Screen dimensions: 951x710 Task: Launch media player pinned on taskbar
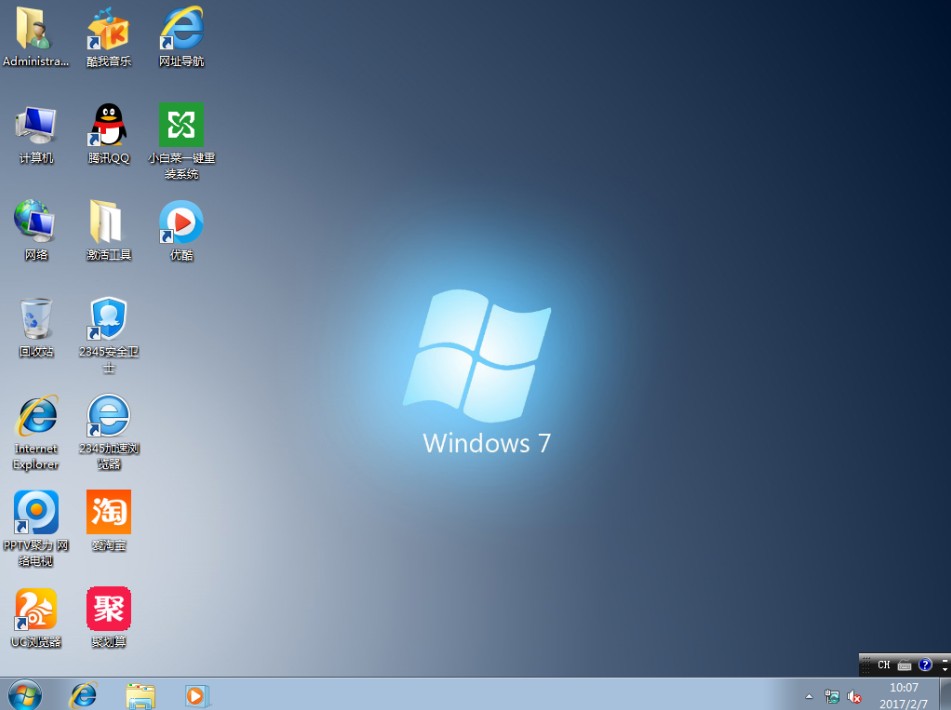pyautogui.click(x=197, y=695)
